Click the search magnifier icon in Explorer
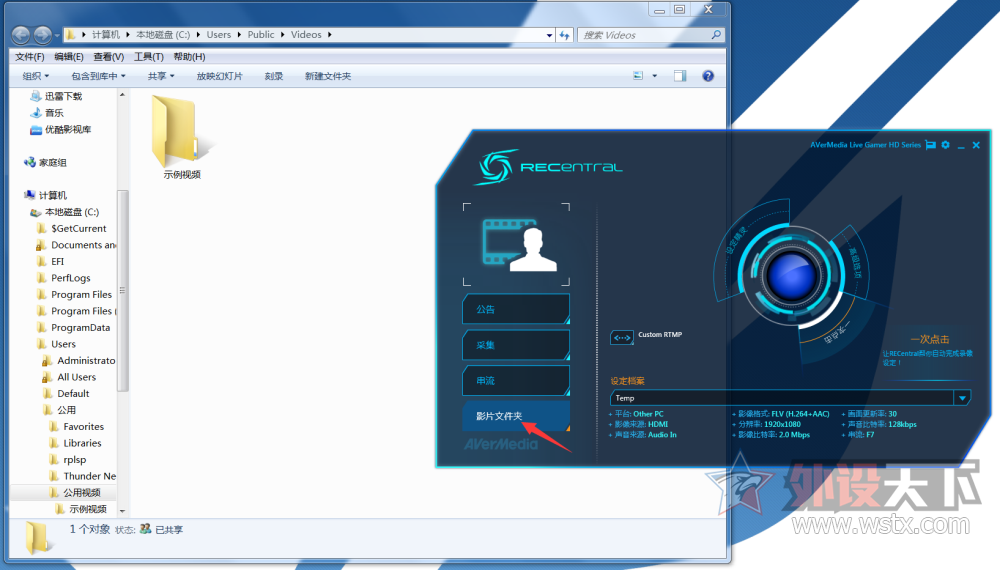The image size is (1000, 570). [x=716, y=35]
